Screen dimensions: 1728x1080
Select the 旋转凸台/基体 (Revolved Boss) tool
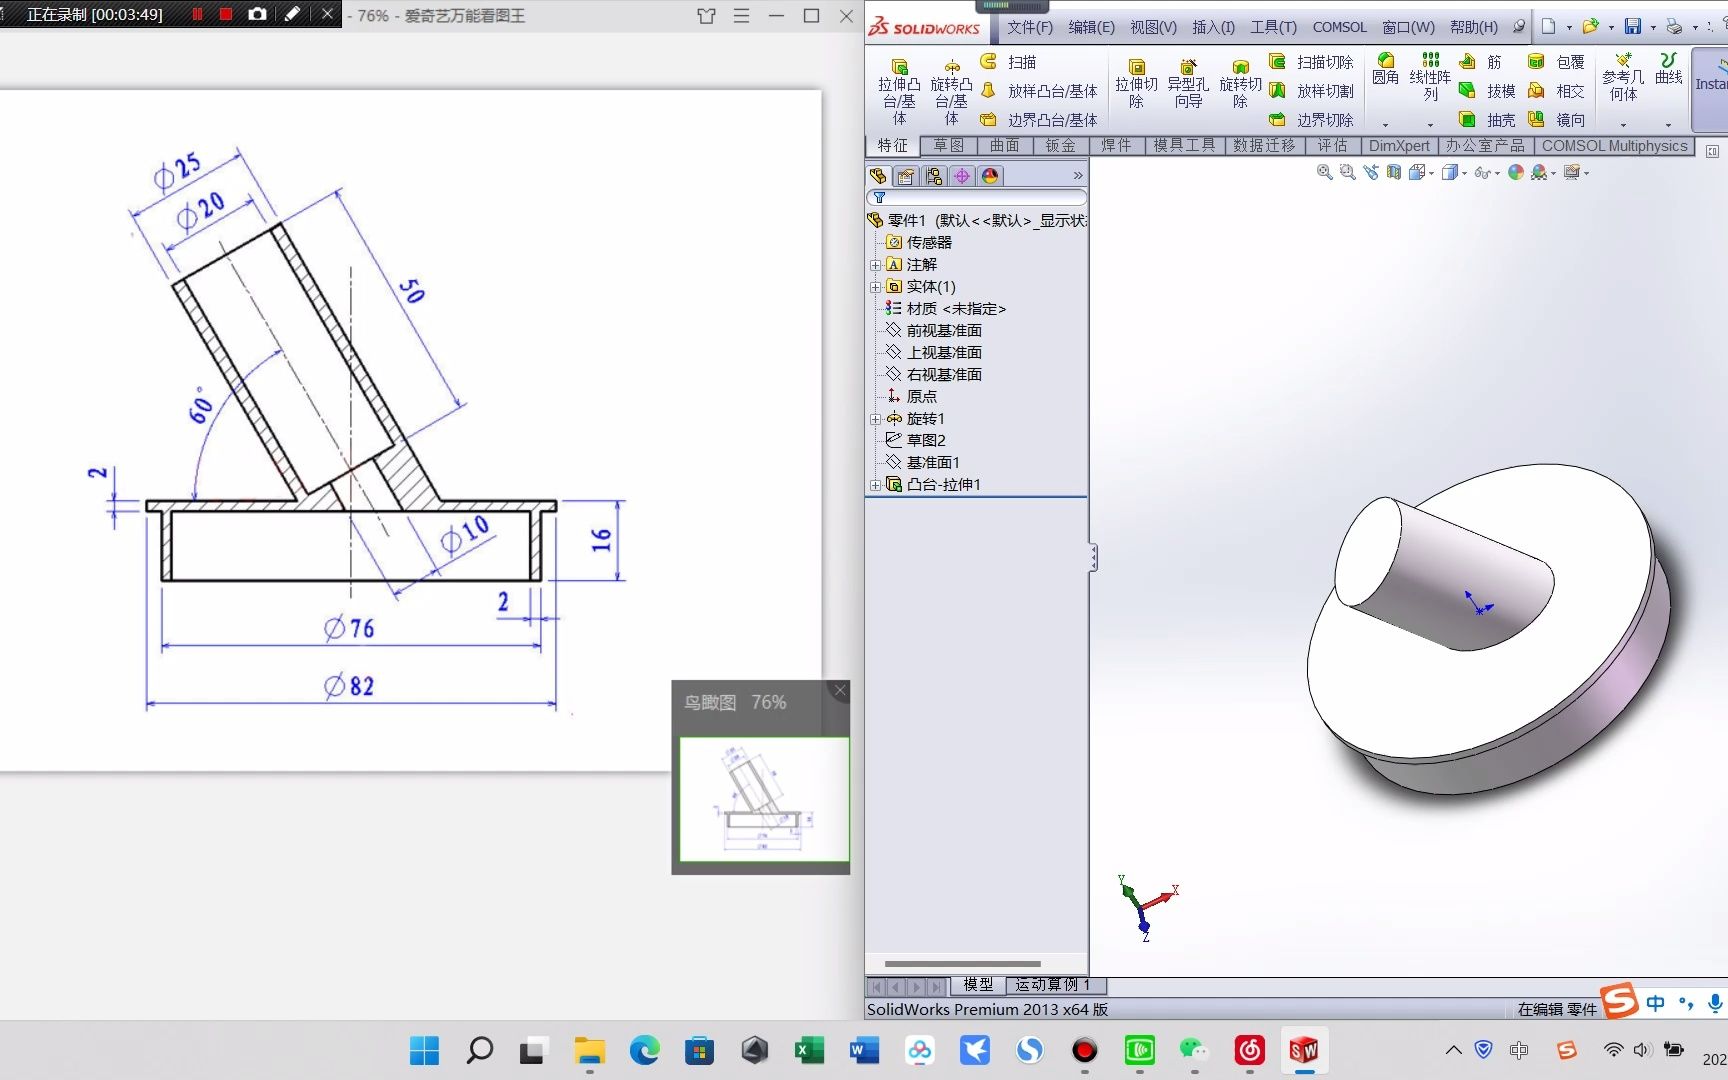[951, 88]
